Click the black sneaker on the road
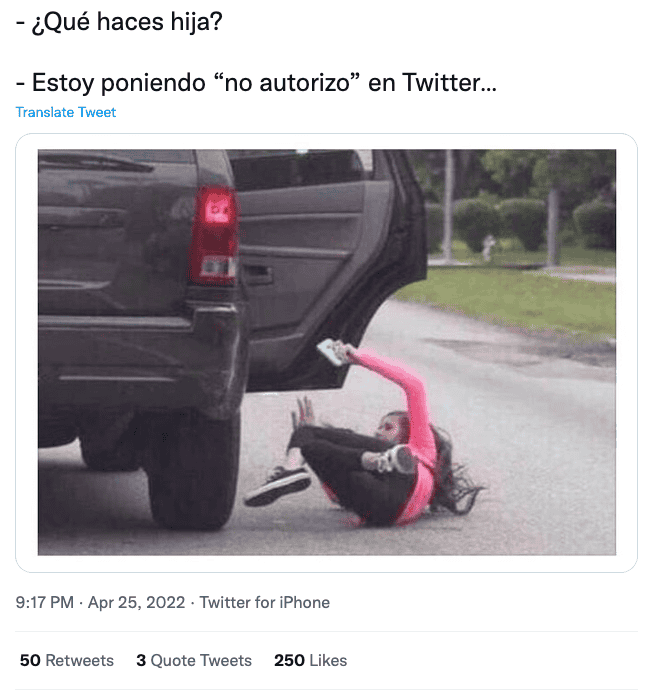Screen dimensions: 654x692 [x=278, y=486]
